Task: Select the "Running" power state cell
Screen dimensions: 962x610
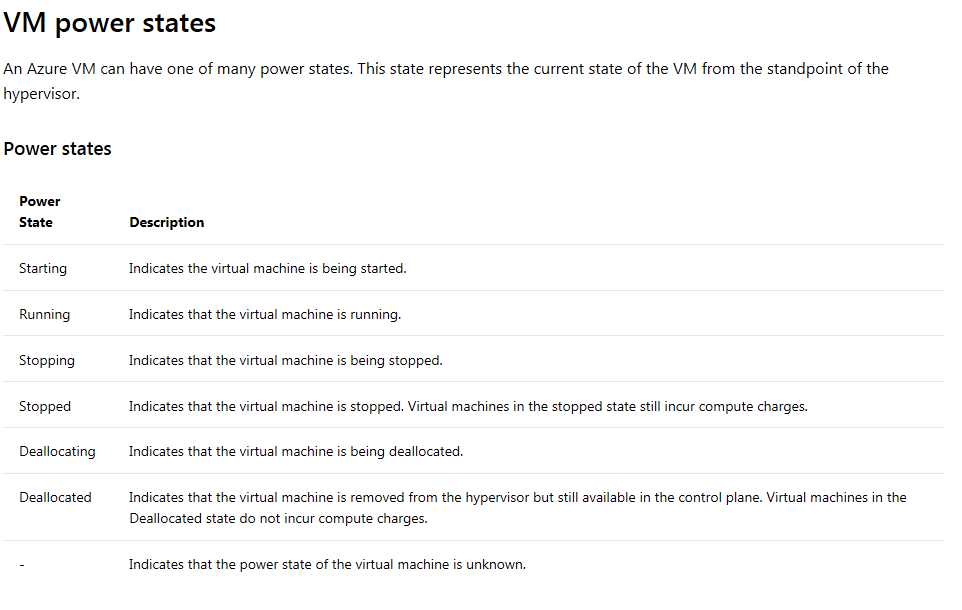Action: pos(44,314)
